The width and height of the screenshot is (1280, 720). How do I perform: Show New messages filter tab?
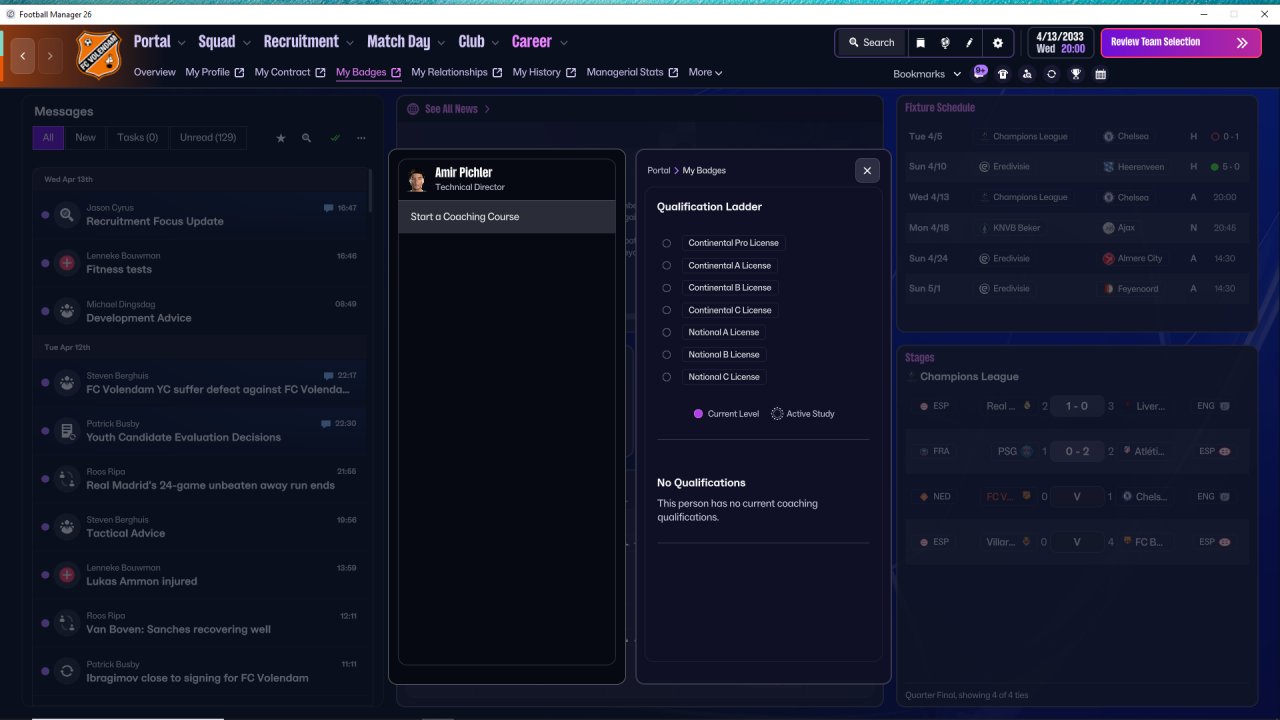pyautogui.click(x=86, y=138)
